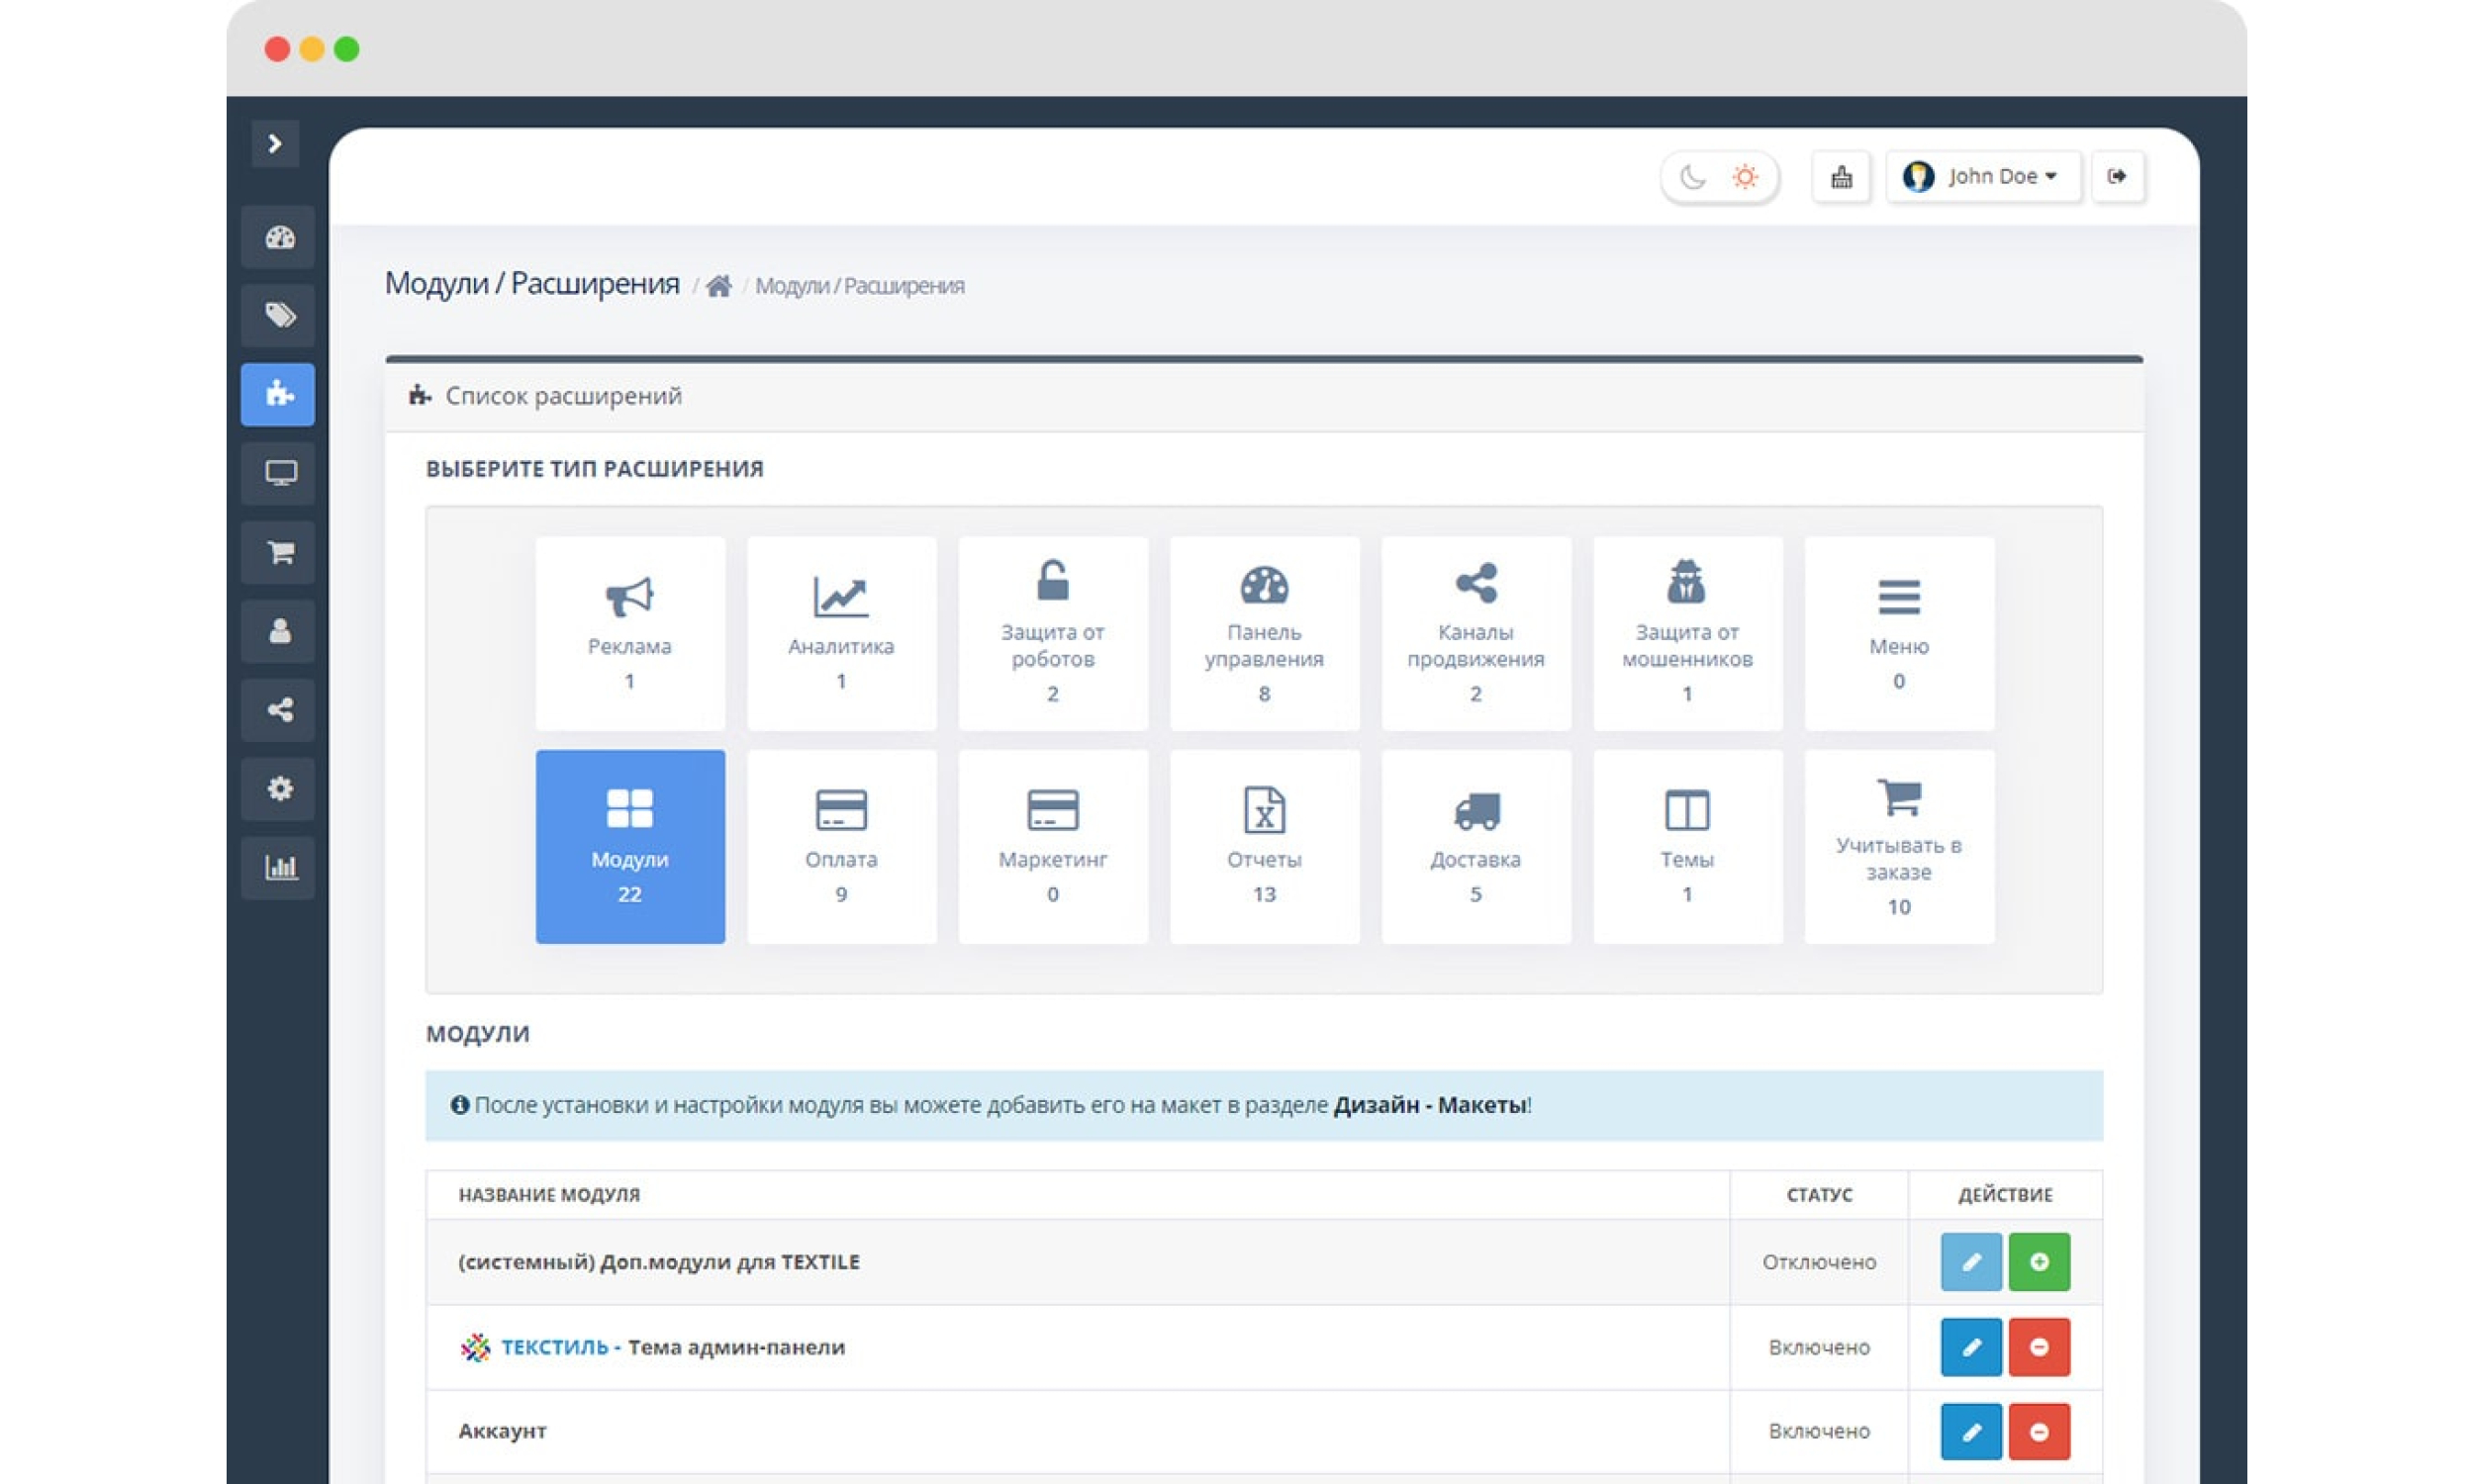Open the extensions puzzle sidebar icon

pyautogui.click(x=279, y=394)
